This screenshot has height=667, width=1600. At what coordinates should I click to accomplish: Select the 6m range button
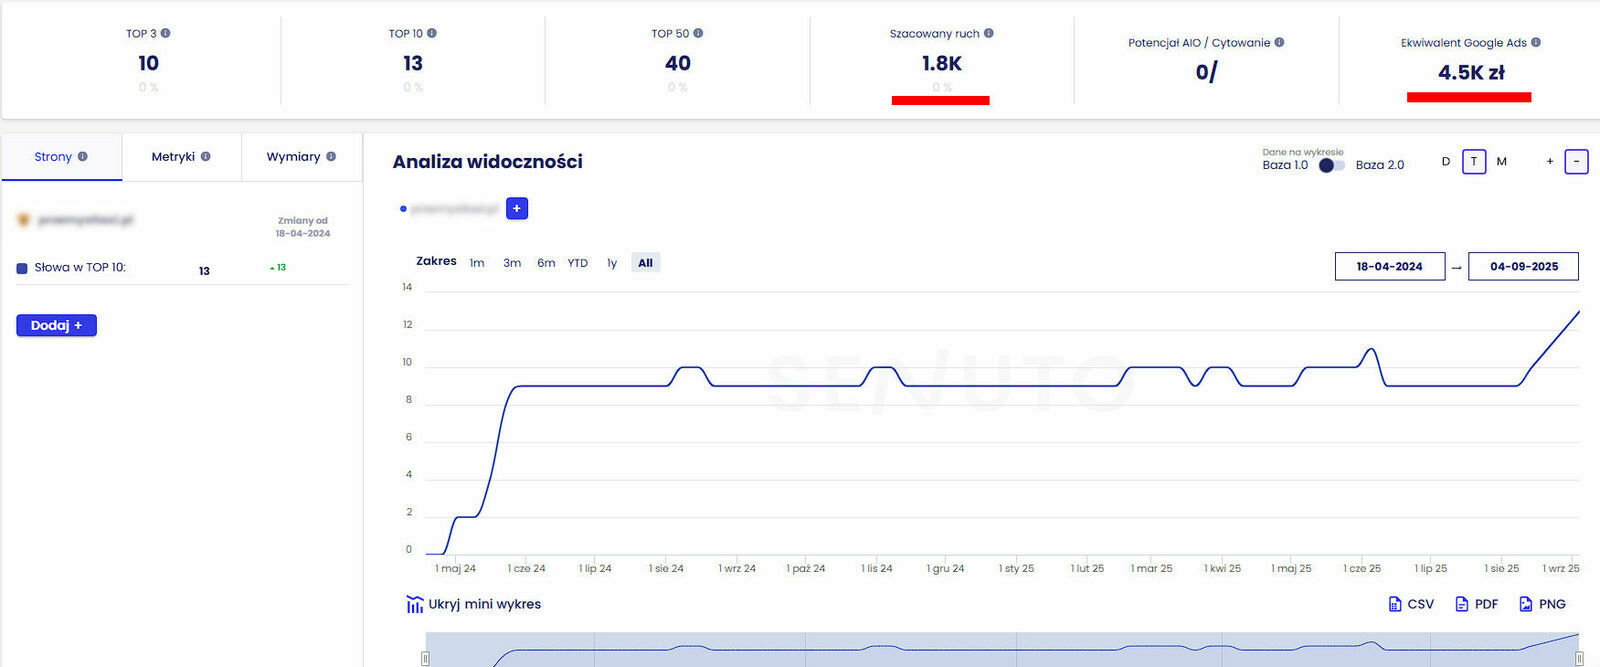click(546, 263)
